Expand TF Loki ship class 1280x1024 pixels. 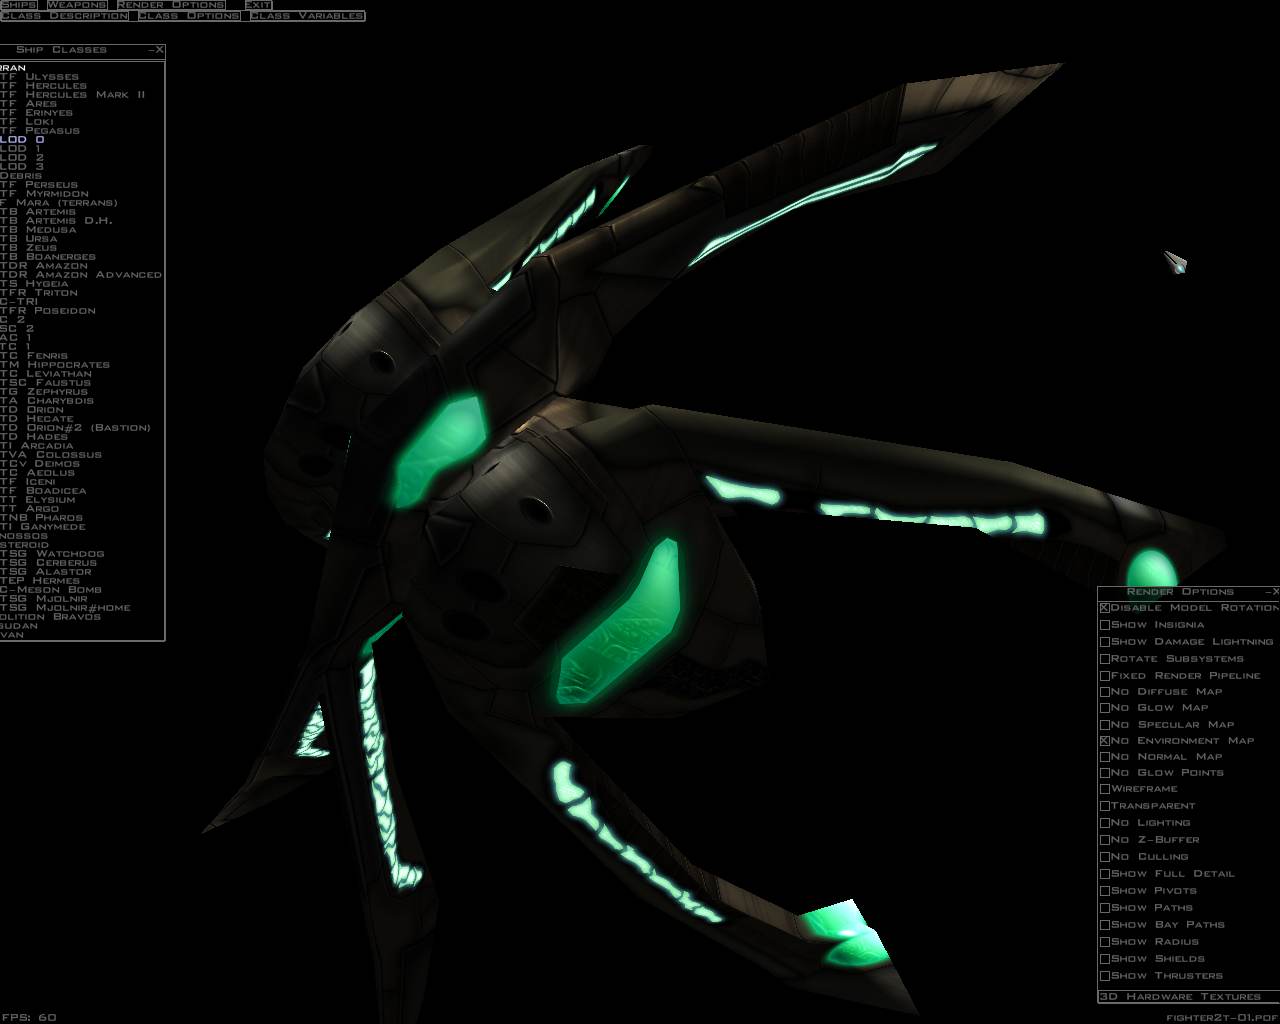click(x=27, y=122)
